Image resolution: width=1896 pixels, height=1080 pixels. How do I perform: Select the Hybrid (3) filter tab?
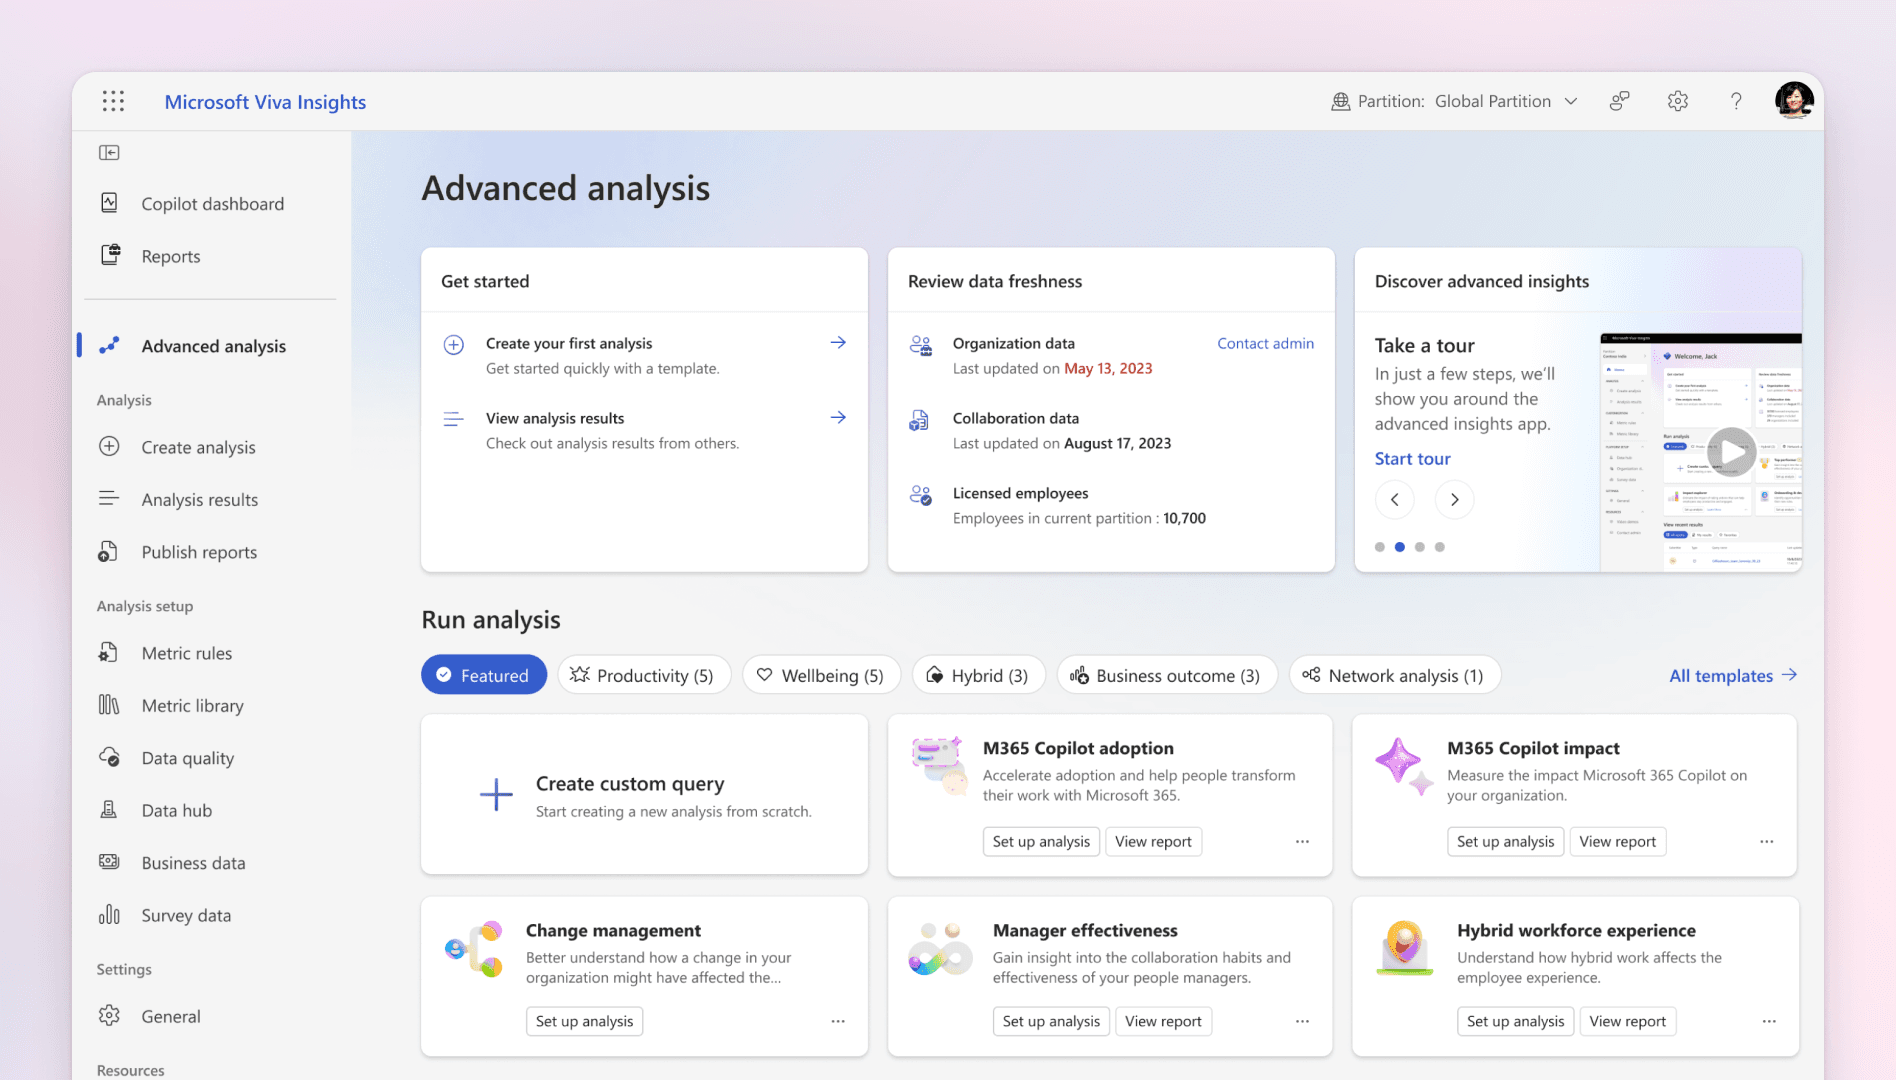click(978, 675)
